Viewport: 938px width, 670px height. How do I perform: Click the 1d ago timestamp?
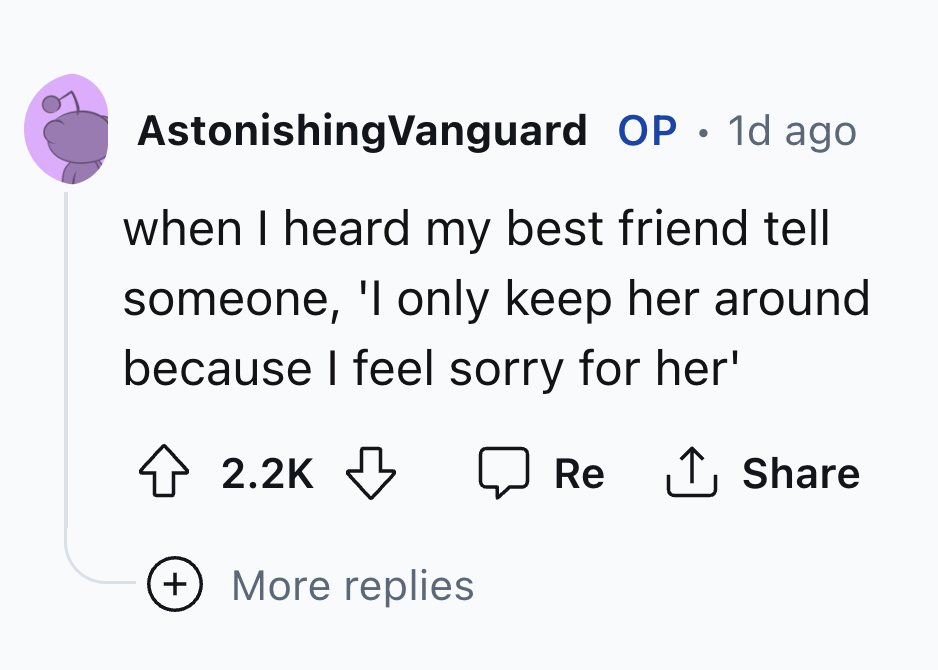point(791,130)
